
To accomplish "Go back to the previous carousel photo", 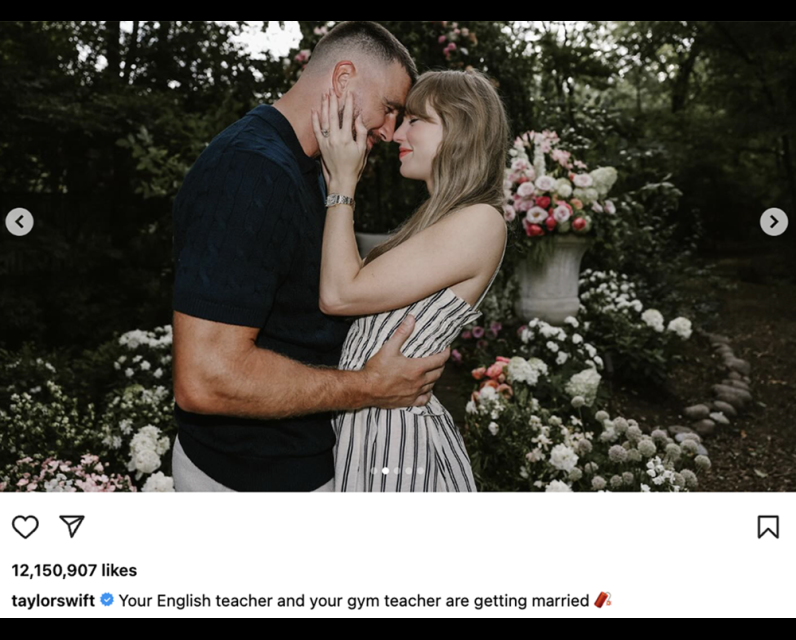I will pyautogui.click(x=19, y=222).
